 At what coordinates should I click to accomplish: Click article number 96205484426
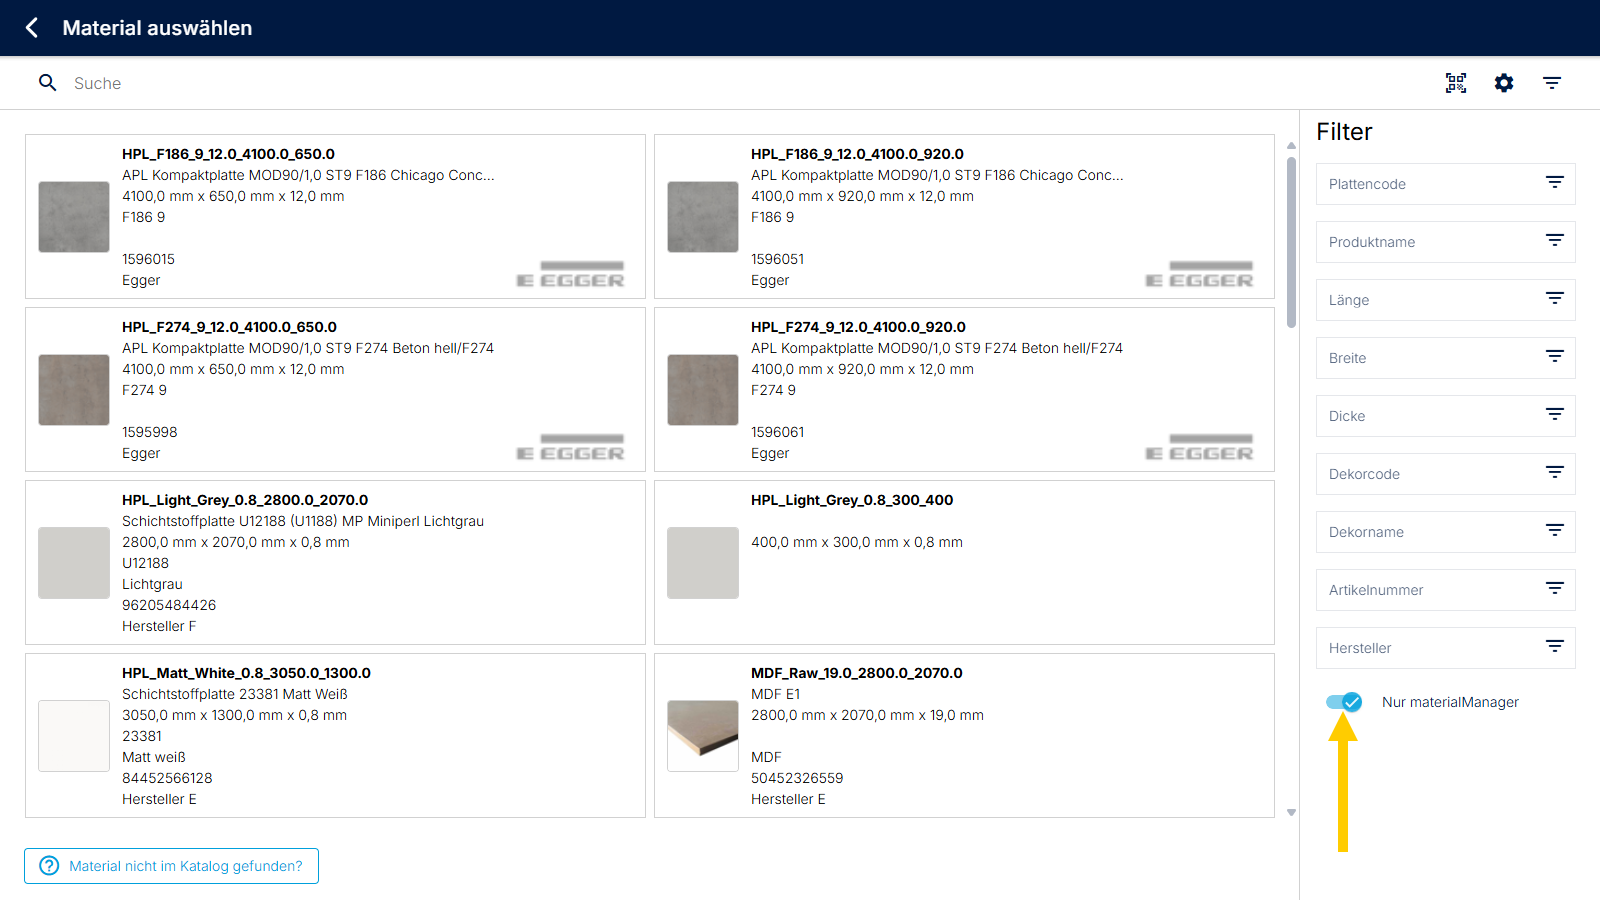pyautogui.click(x=169, y=605)
